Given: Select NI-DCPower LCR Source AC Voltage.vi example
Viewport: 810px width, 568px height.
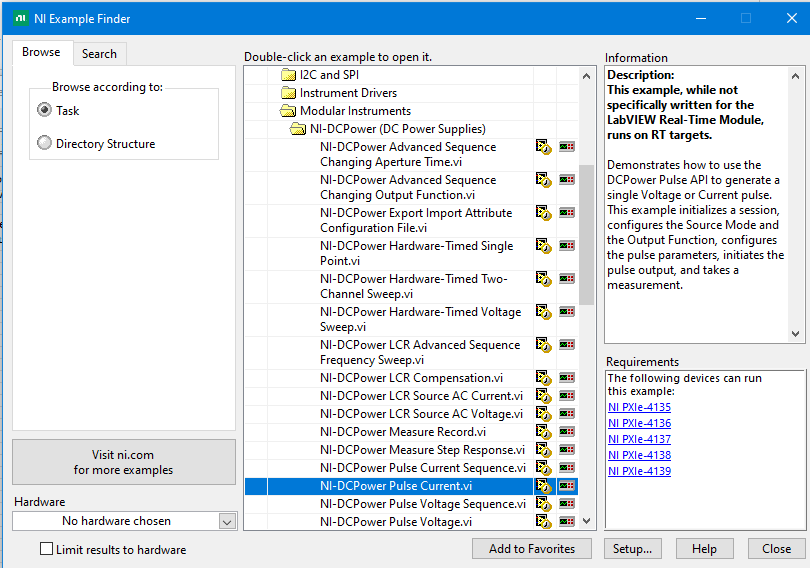Looking at the screenshot, I should tap(421, 414).
